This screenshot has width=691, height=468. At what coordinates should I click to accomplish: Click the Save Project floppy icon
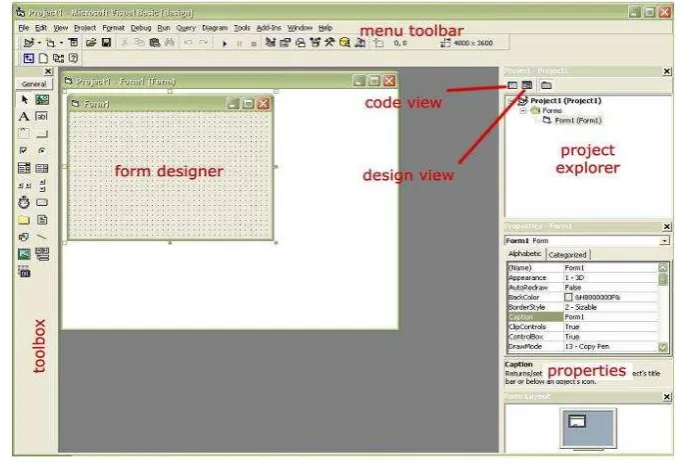click(106, 43)
